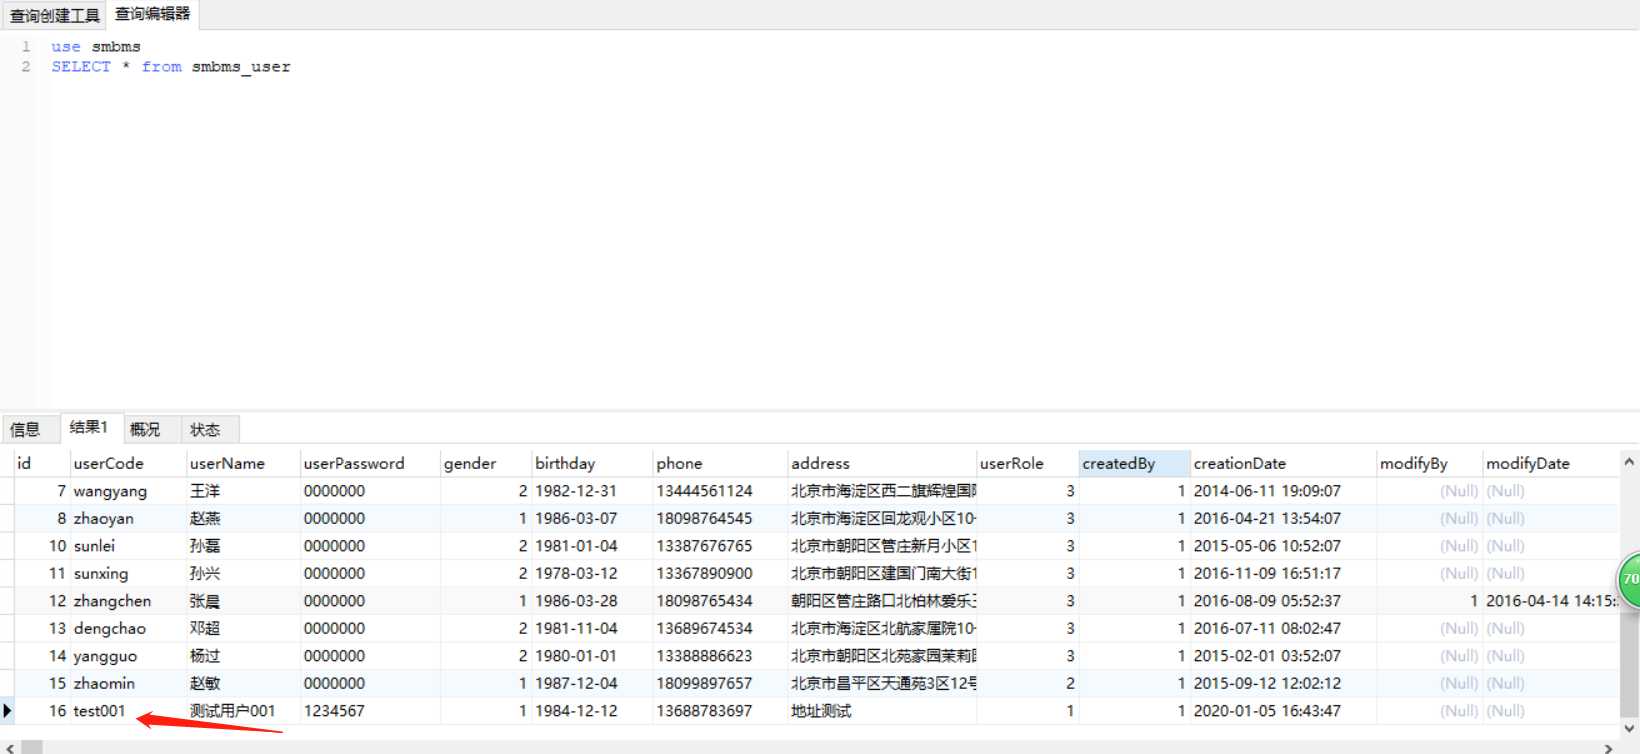The image size is (1640, 754).
Task: Select the createdBy column header
Action: tap(1135, 463)
